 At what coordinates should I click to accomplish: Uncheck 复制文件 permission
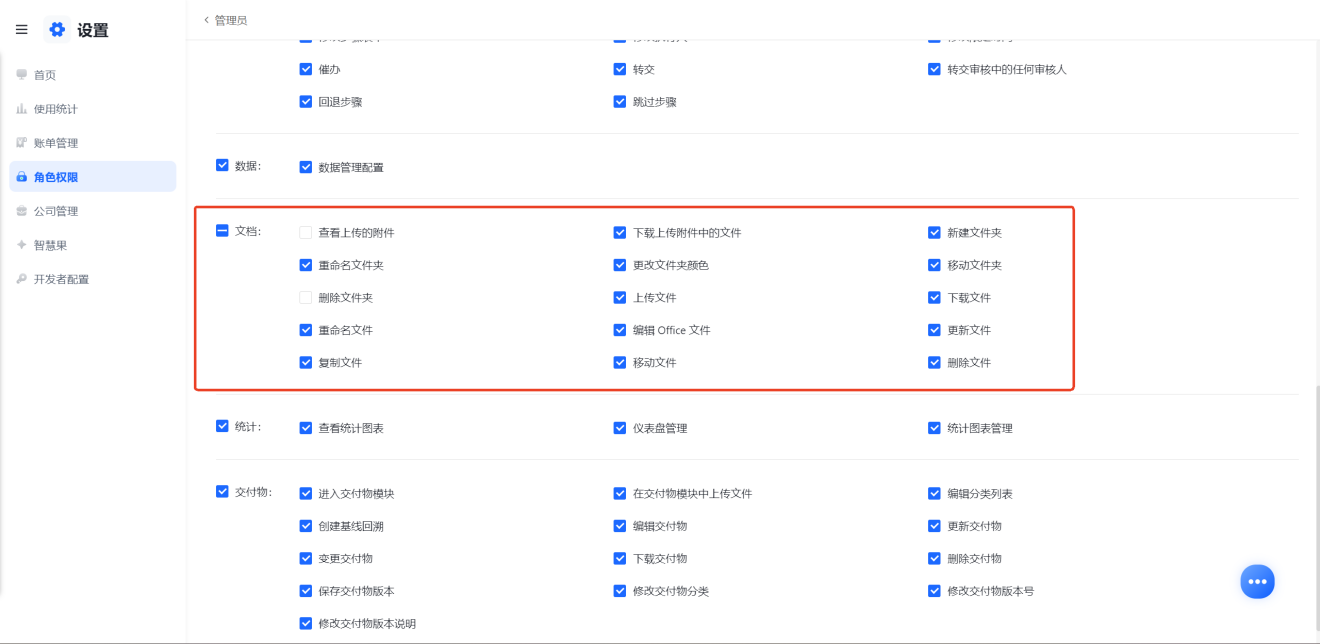pyautogui.click(x=306, y=362)
